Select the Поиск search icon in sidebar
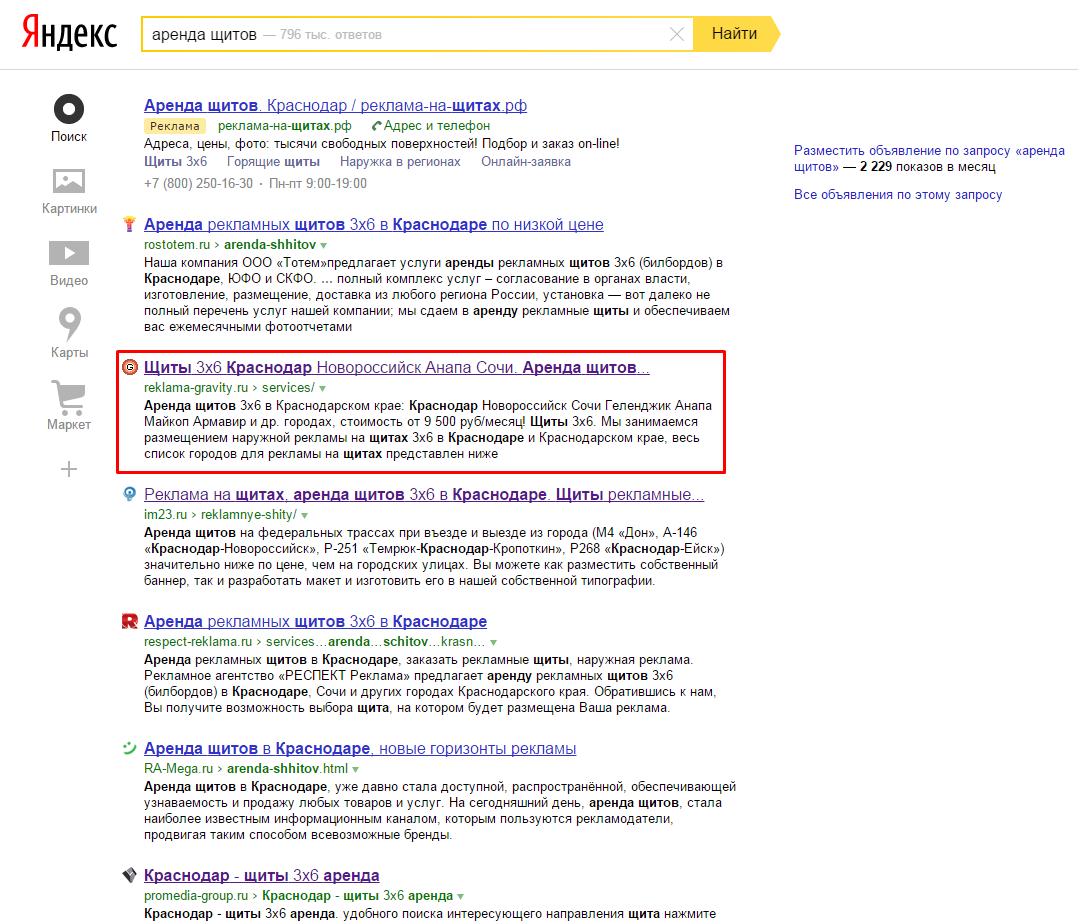This screenshot has width=1078, height=924. (x=69, y=109)
